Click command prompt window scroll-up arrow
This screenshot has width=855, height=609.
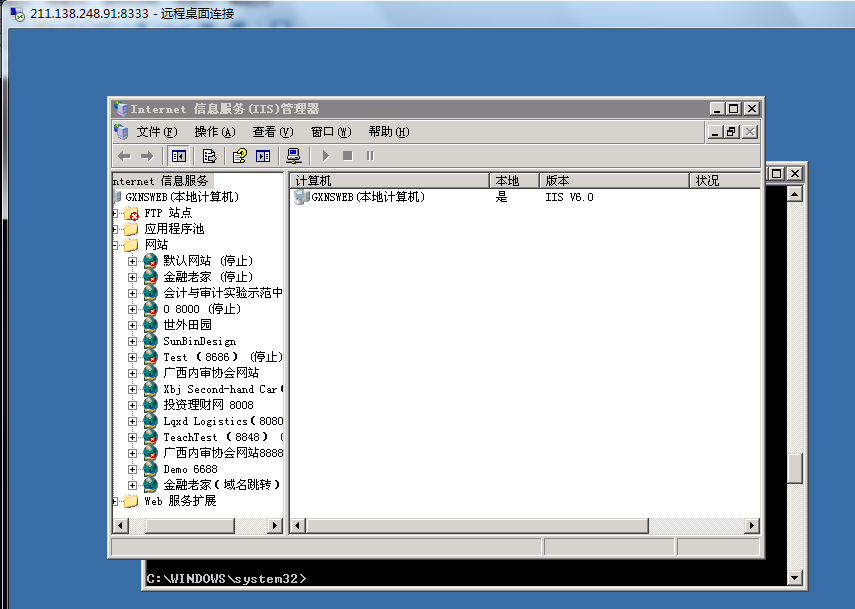click(x=795, y=194)
